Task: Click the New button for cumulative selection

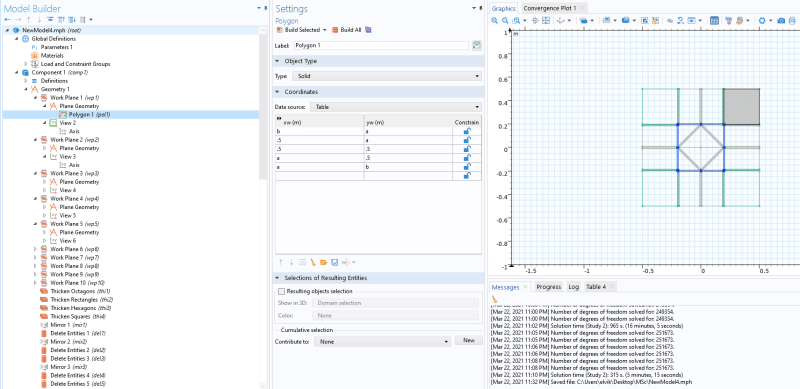Action: click(468, 341)
